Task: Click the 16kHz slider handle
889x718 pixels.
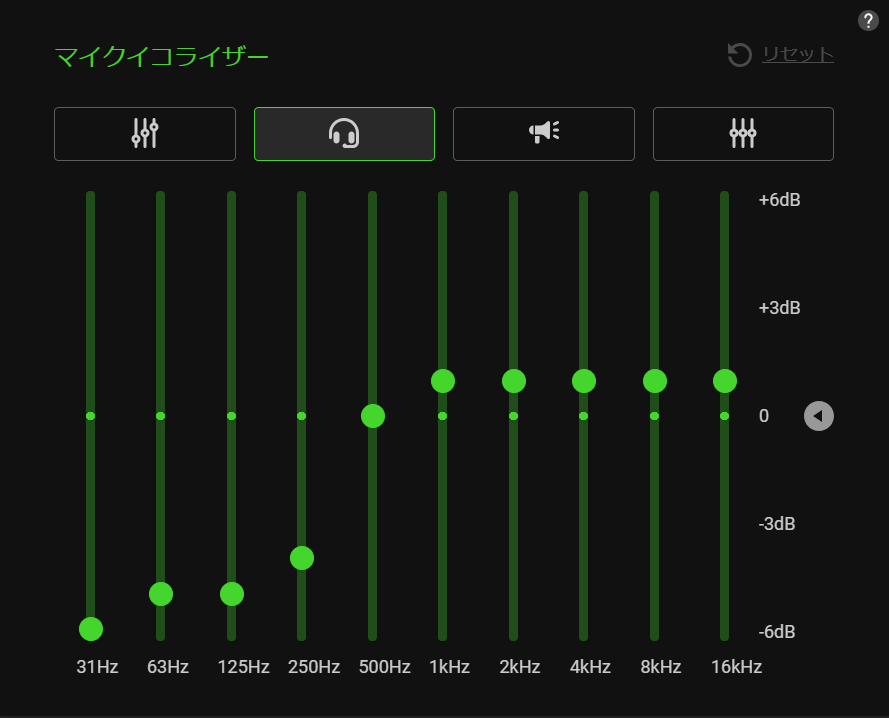Action: pyautogui.click(x=725, y=381)
